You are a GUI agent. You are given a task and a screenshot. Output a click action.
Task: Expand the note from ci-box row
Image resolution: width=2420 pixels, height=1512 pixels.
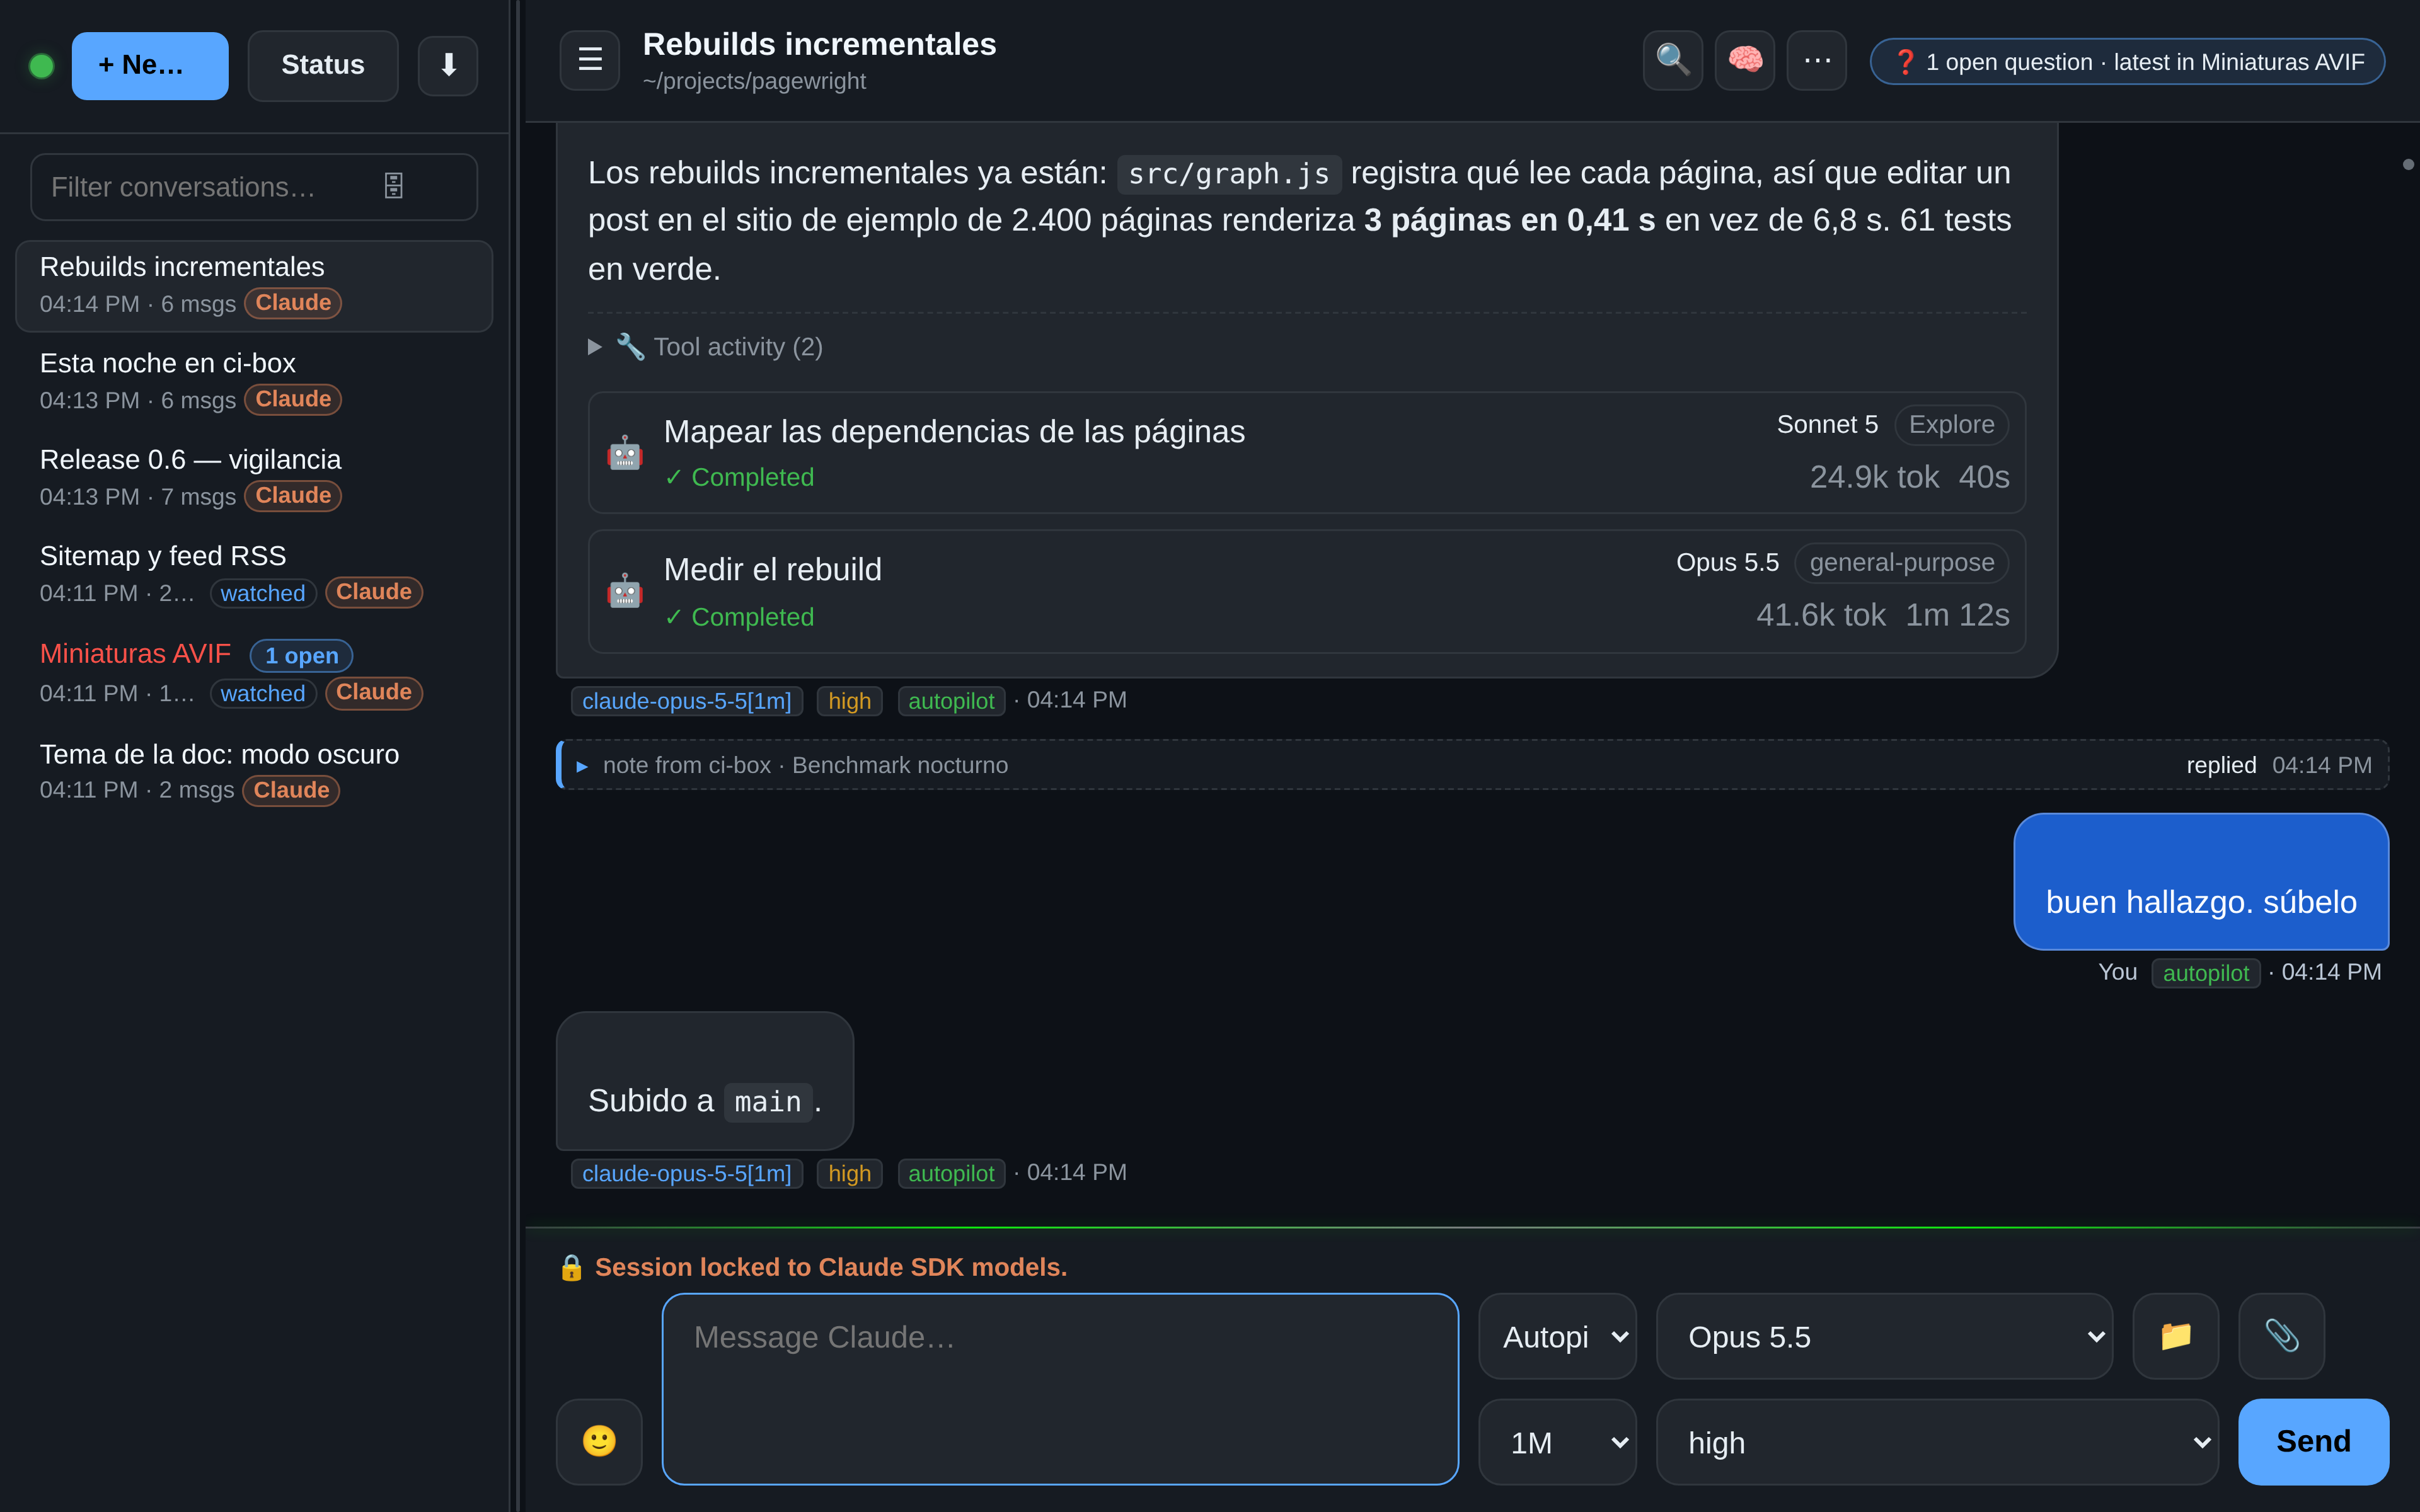(1472, 765)
